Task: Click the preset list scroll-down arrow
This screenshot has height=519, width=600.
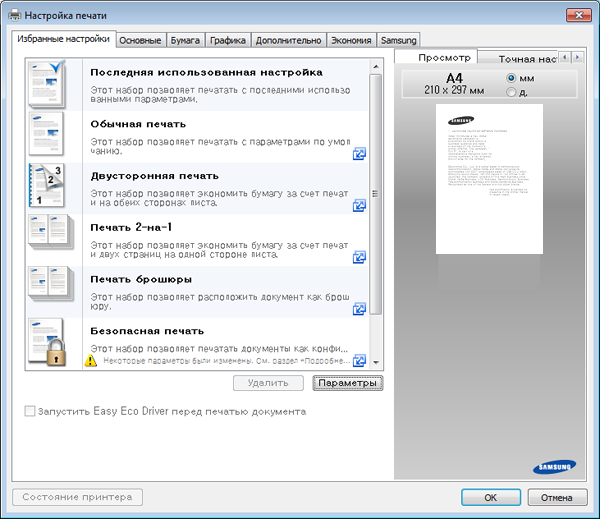Action: tap(376, 362)
